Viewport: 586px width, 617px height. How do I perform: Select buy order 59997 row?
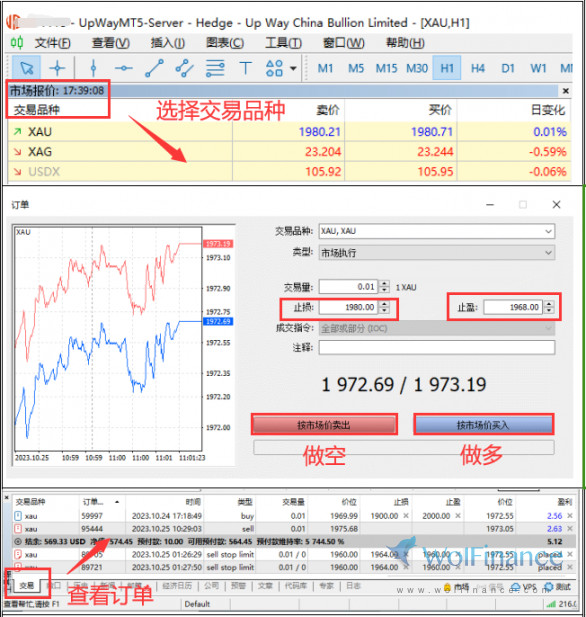click(x=293, y=515)
